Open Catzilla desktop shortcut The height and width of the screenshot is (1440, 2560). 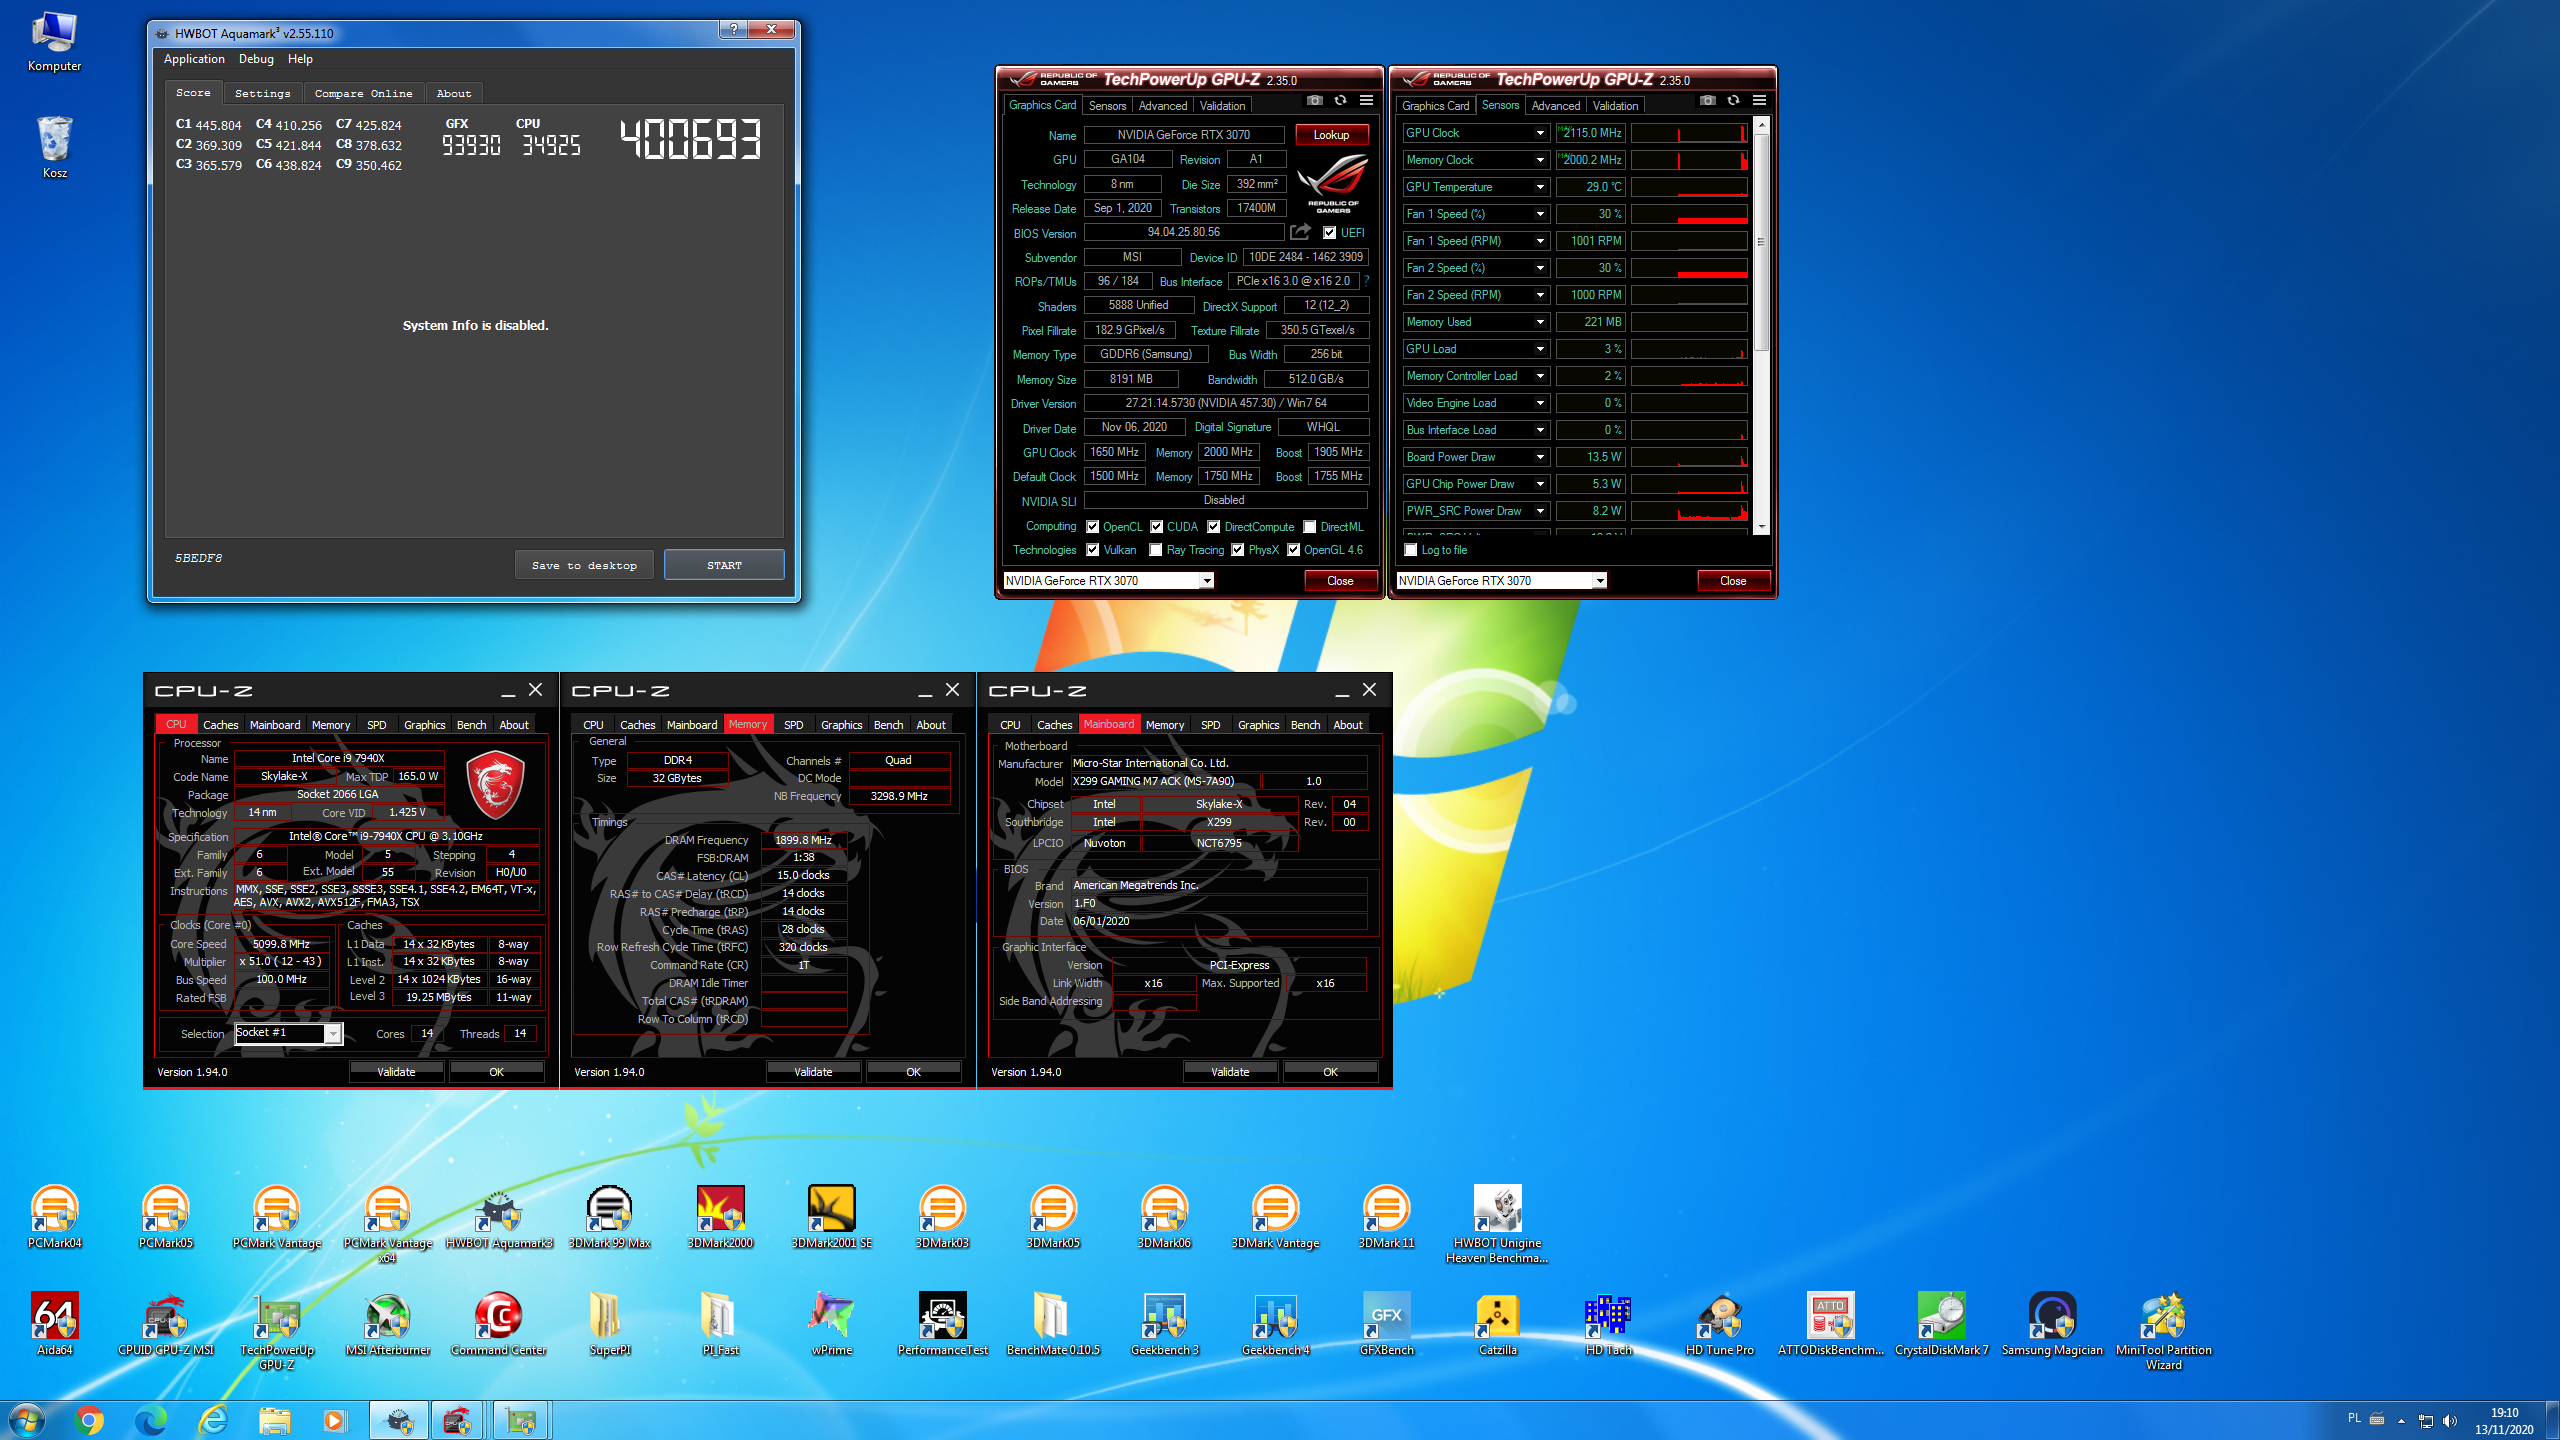point(1497,1324)
